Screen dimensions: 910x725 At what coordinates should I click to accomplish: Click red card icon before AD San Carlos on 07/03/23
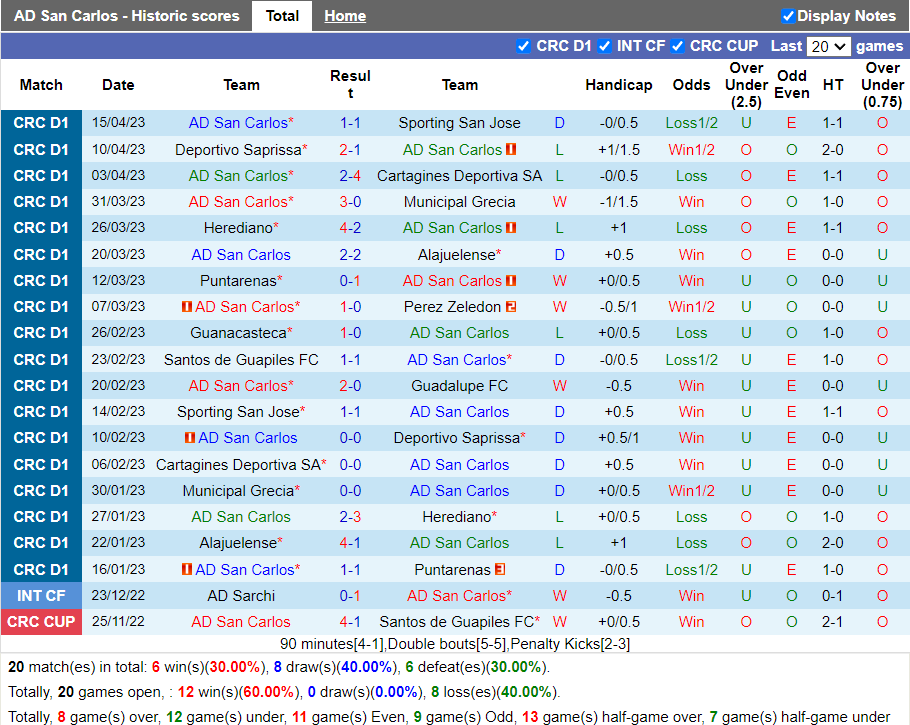[x=187, y=307]
